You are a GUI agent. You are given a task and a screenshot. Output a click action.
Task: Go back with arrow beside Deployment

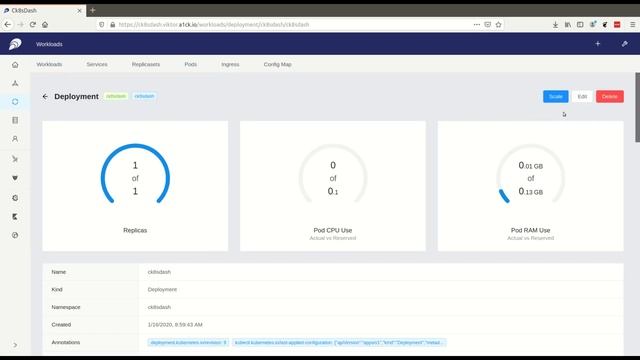(x=45, y=97)
